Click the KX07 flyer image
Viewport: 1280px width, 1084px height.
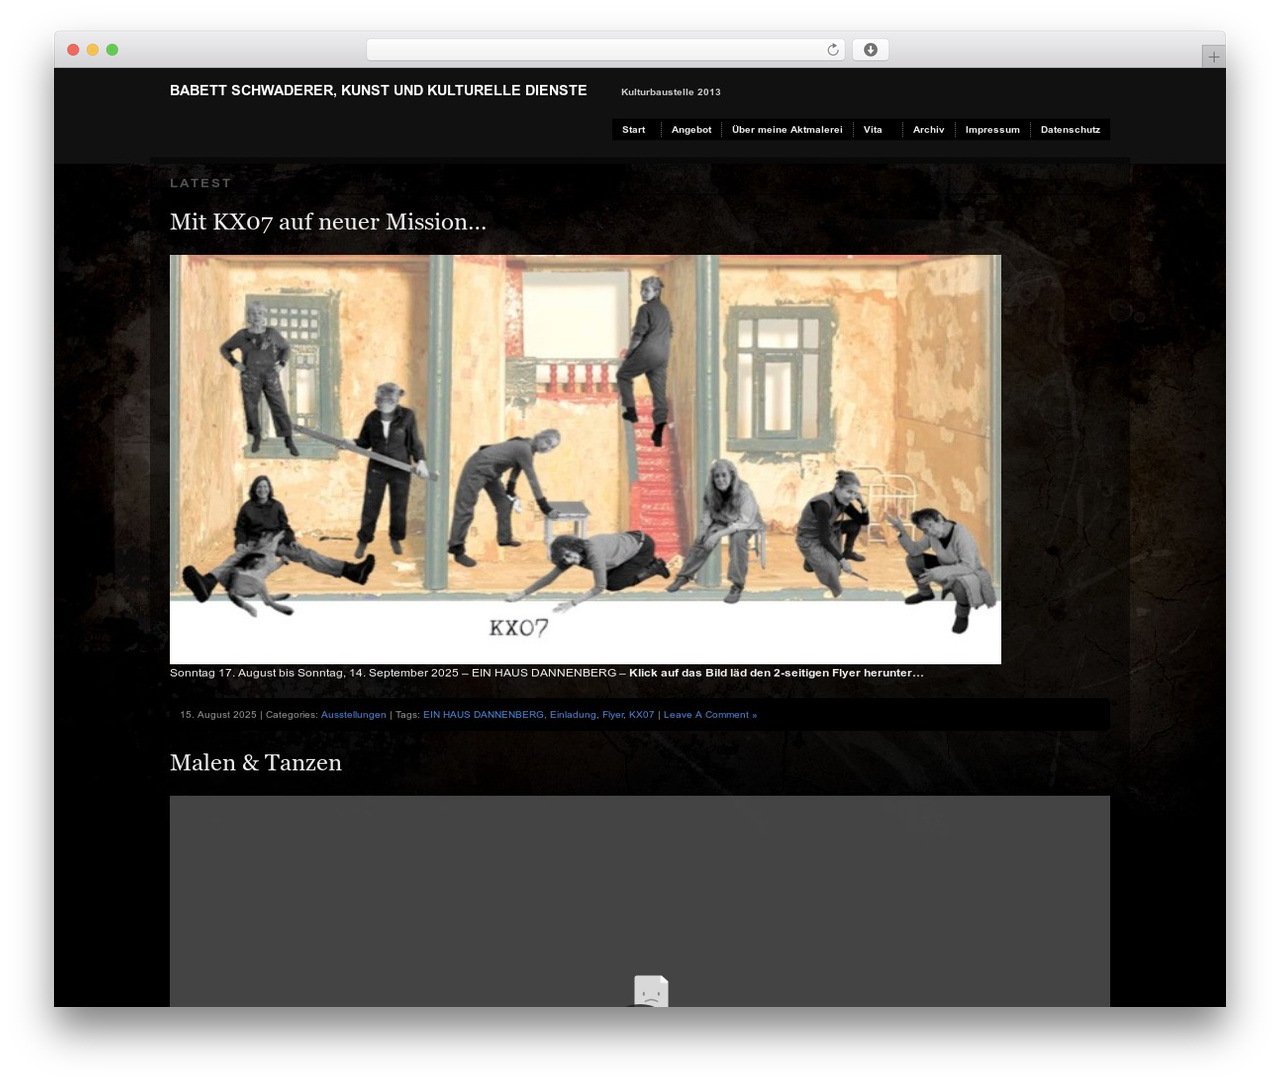click(x=585, y=459)
